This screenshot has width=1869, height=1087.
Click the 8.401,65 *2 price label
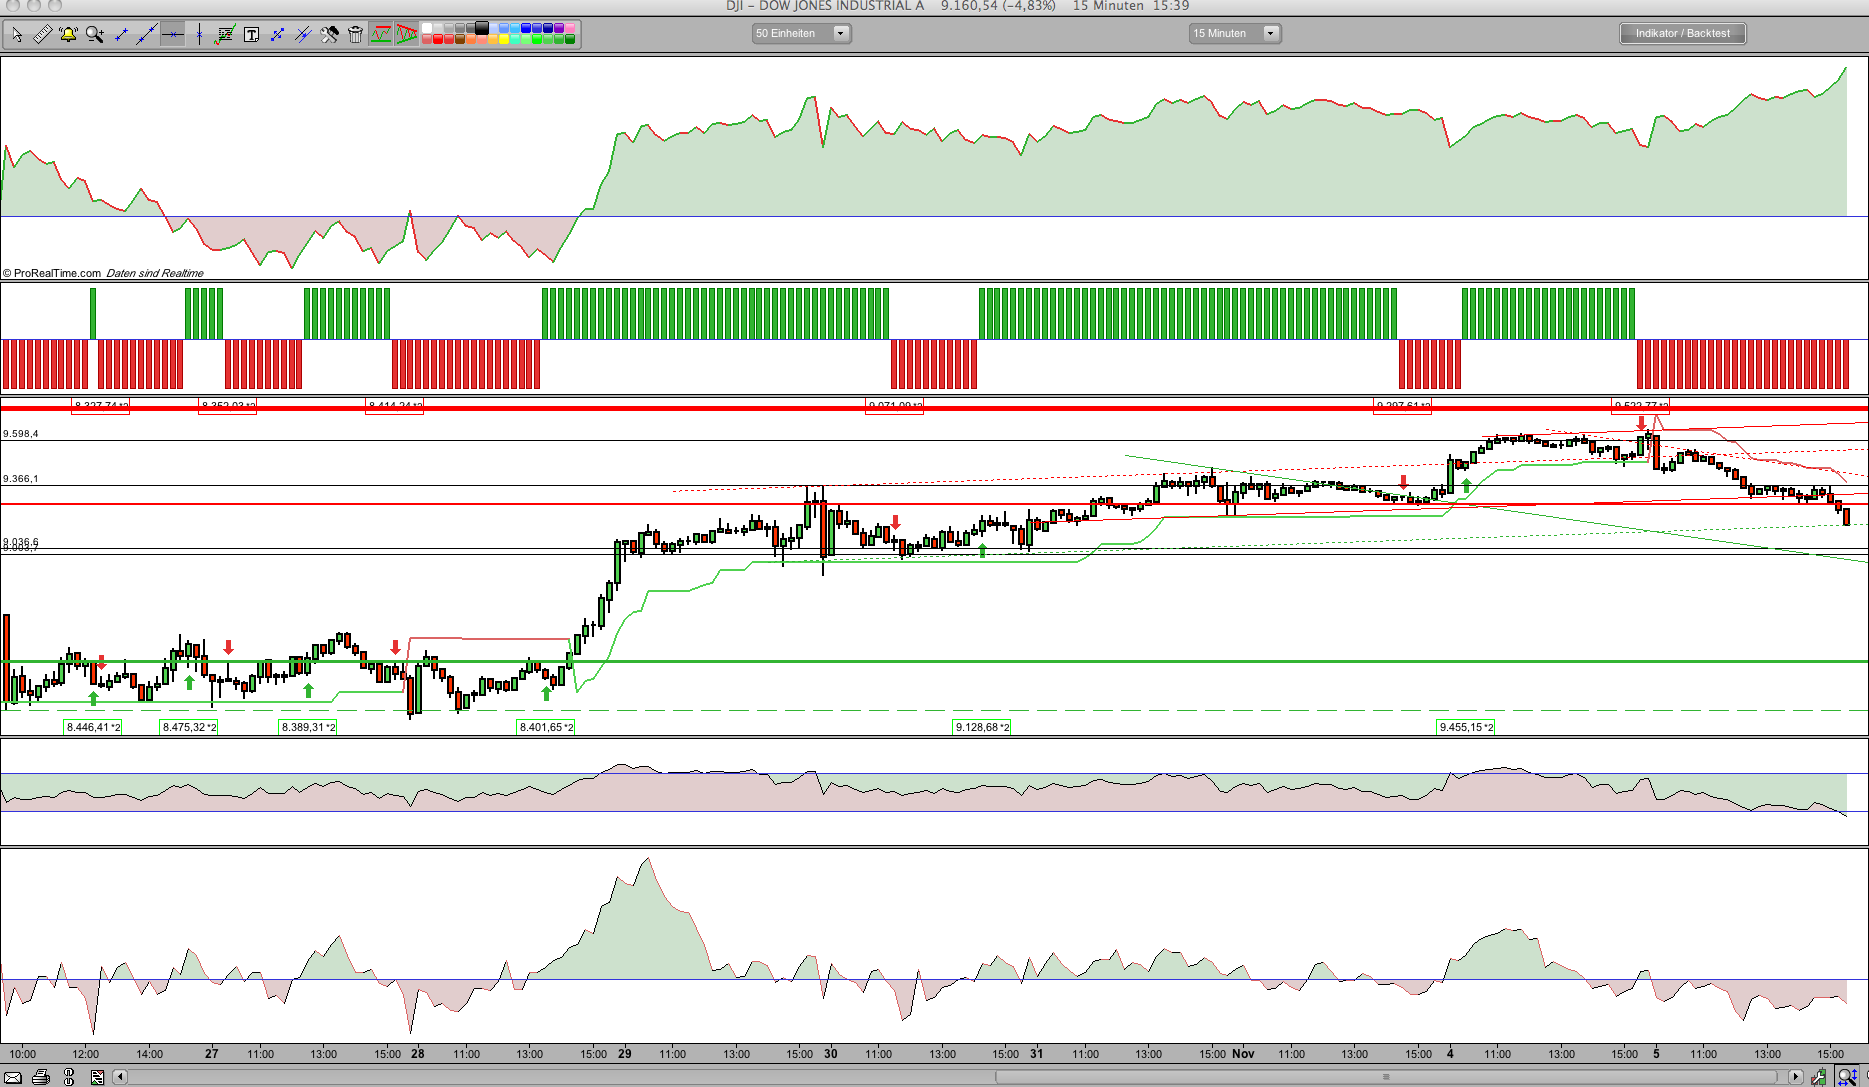coord(546,727)
